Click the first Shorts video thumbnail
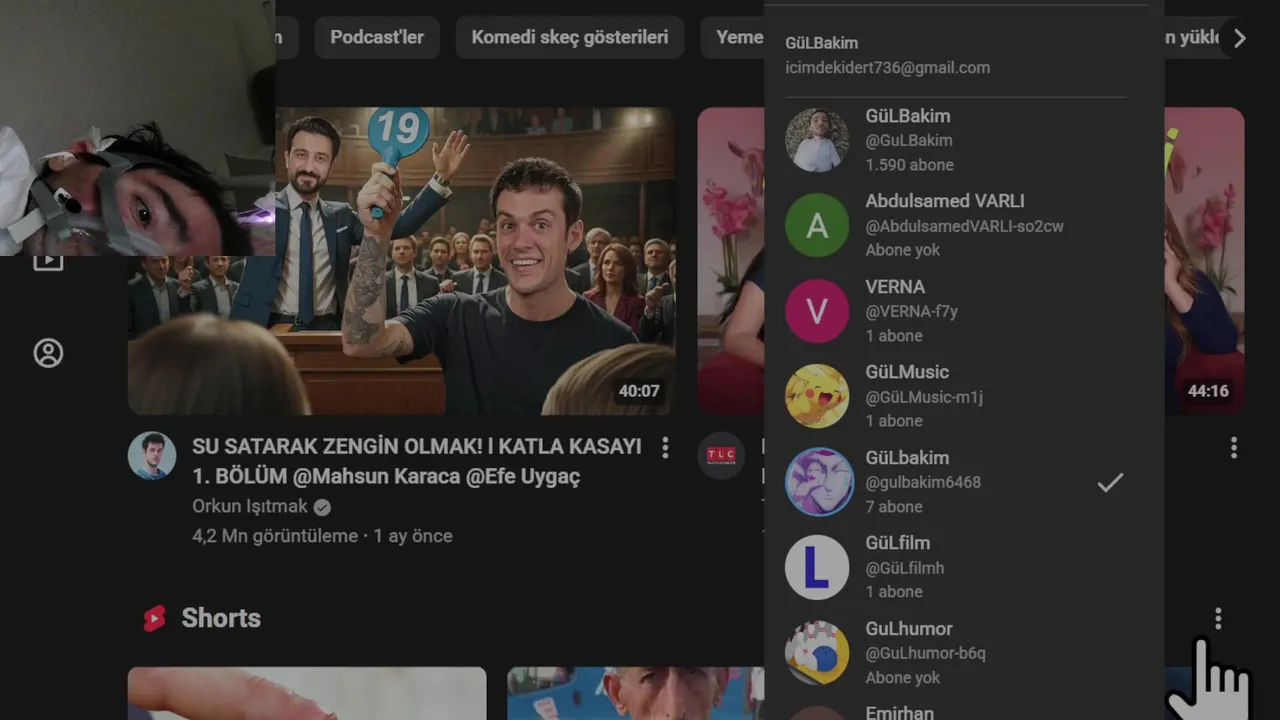This screenshot has width=1280, height=720. [x=307, y=693]
